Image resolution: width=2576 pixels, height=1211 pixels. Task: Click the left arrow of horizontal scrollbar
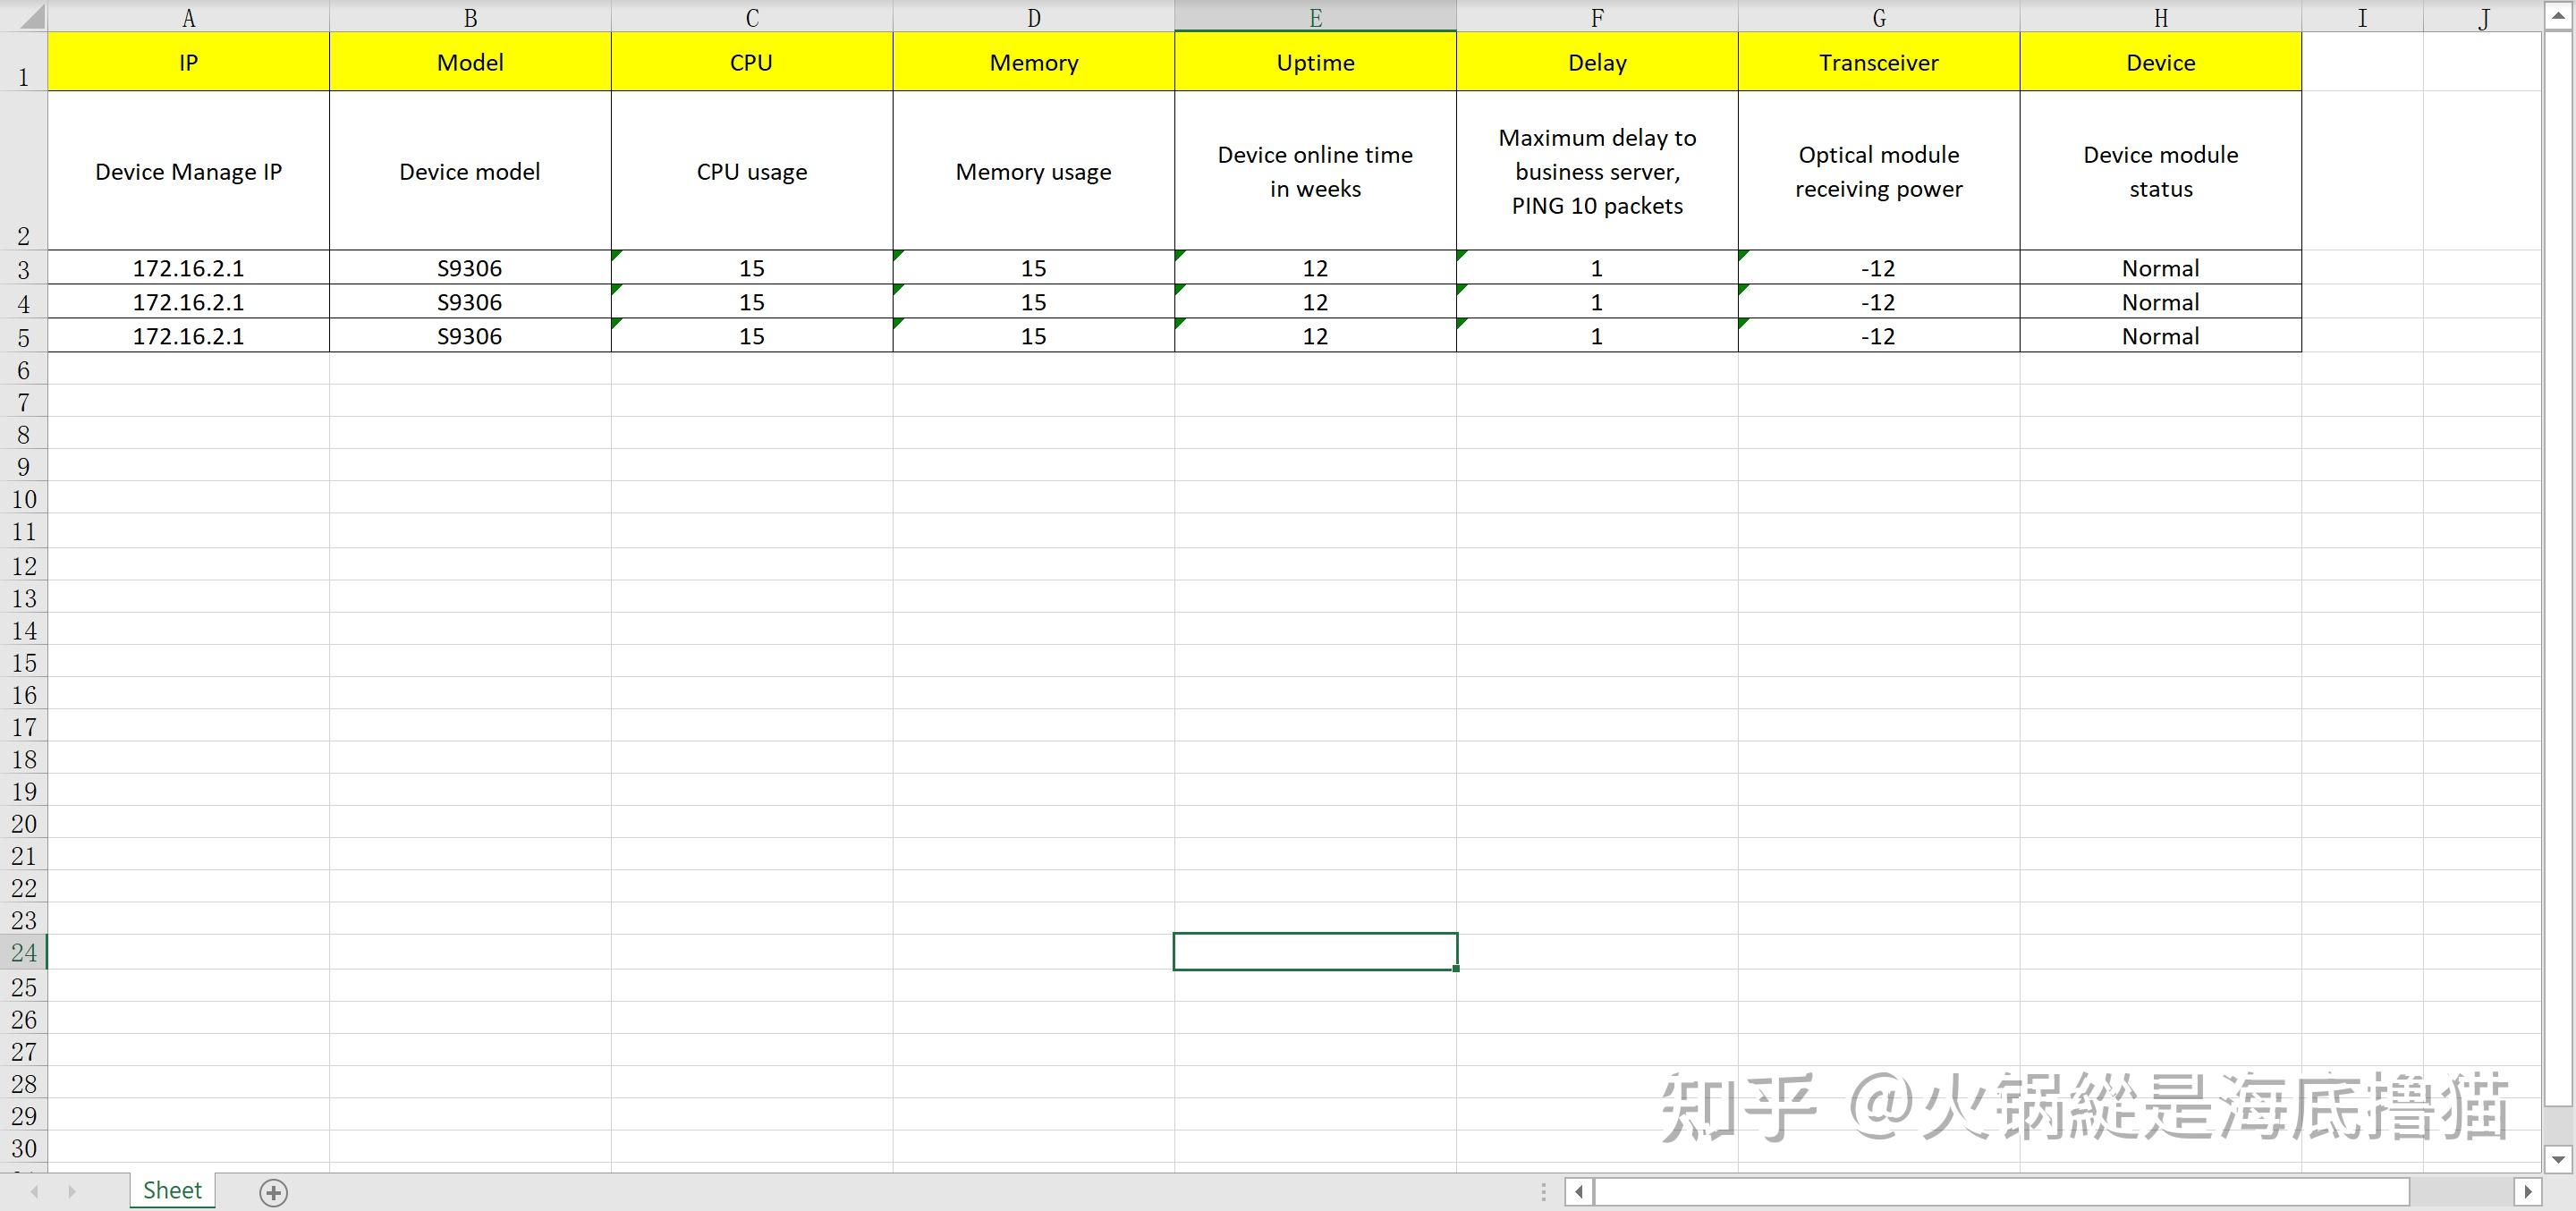click(1578, 1191)
